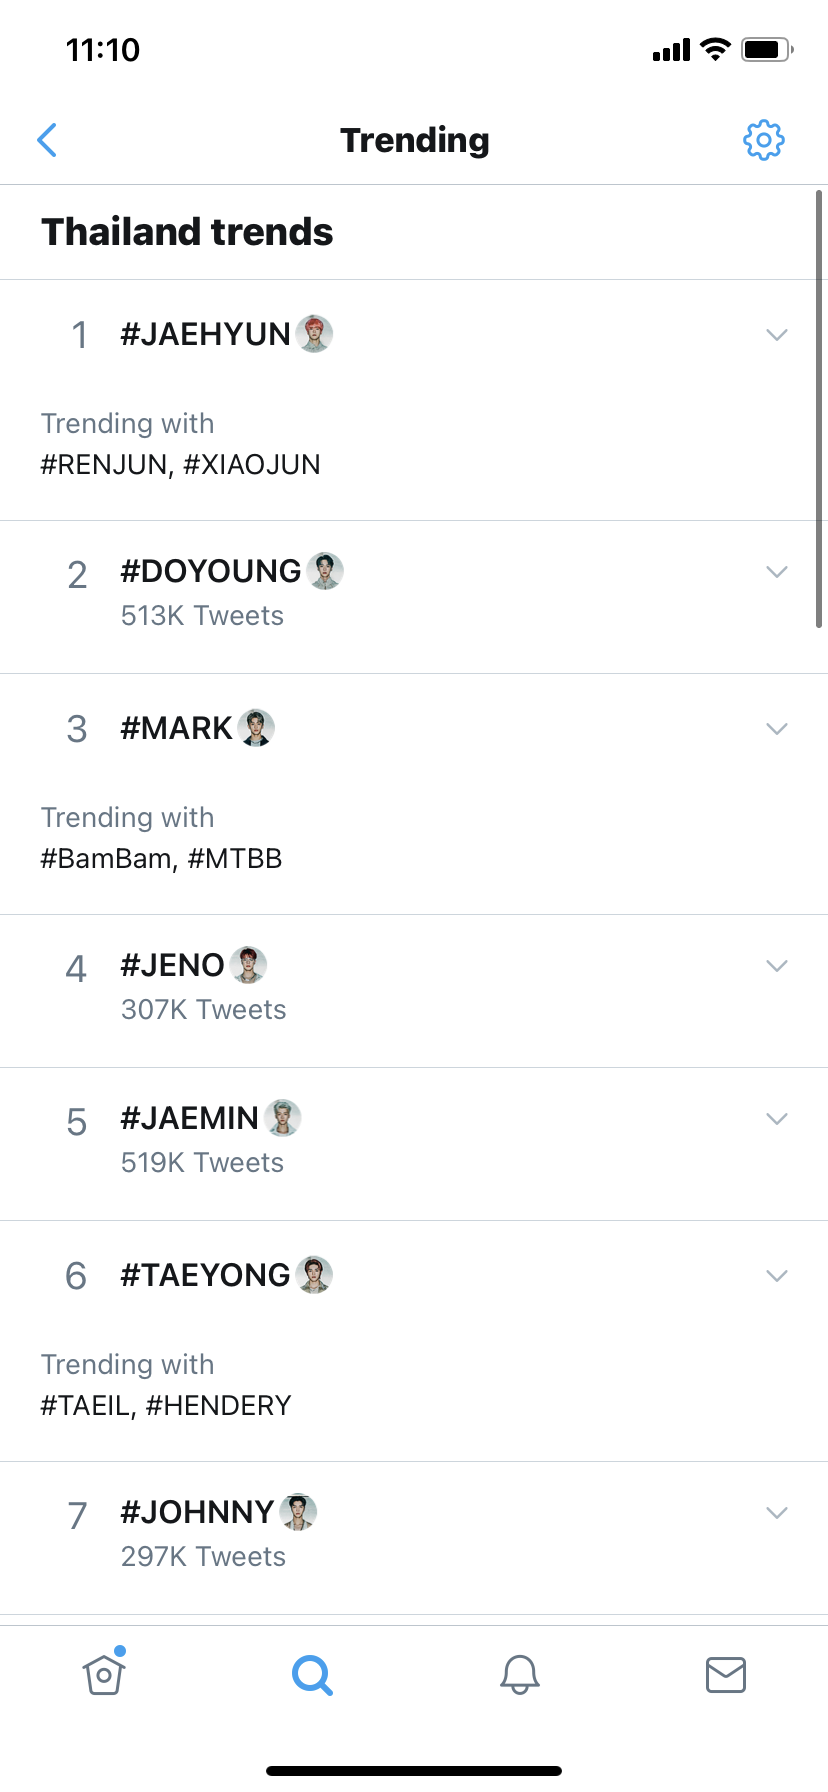Tap the emoji beside #JAEHYUN
The image size is (828, 1792).
click(314, 334)
